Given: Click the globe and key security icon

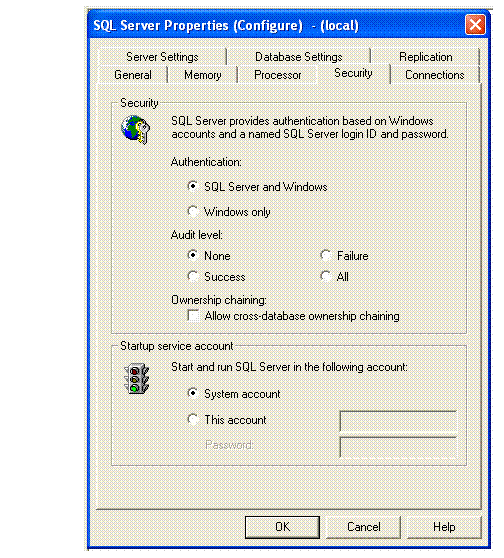Looking at the screenshot, I should 135,129.
